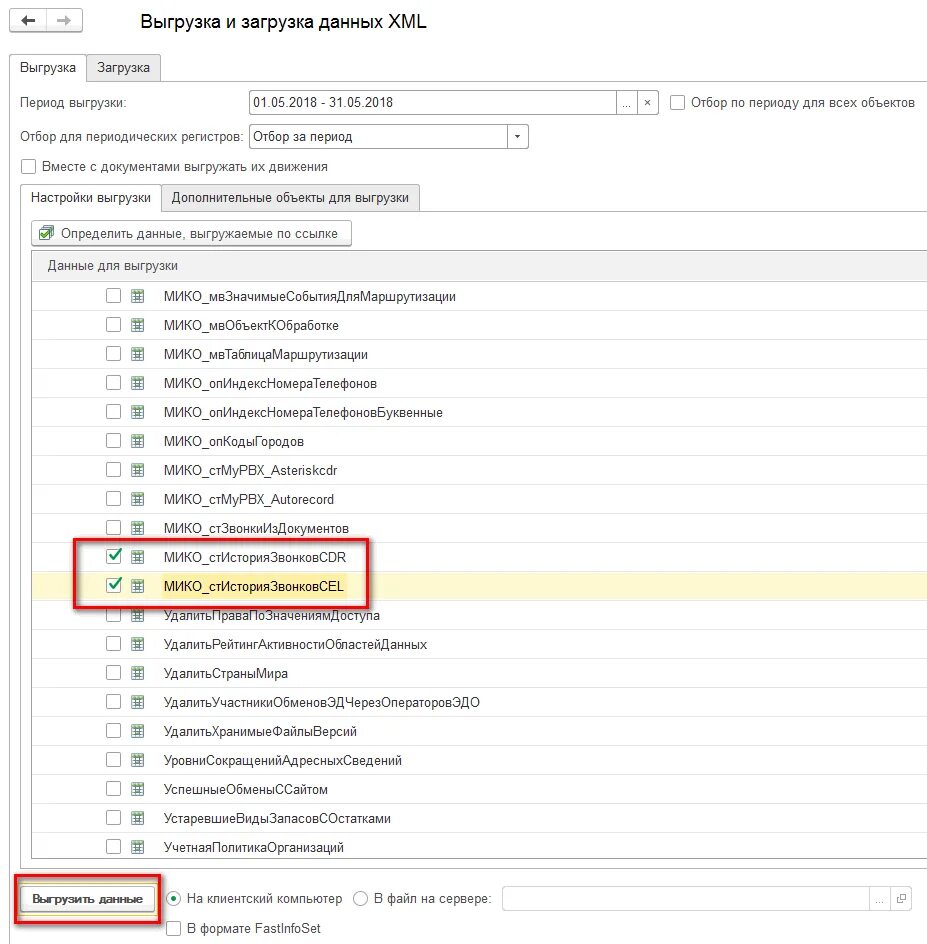Go forward with the right arrow button
This screenshot has width=927, height=944.
tap(64, 21)
